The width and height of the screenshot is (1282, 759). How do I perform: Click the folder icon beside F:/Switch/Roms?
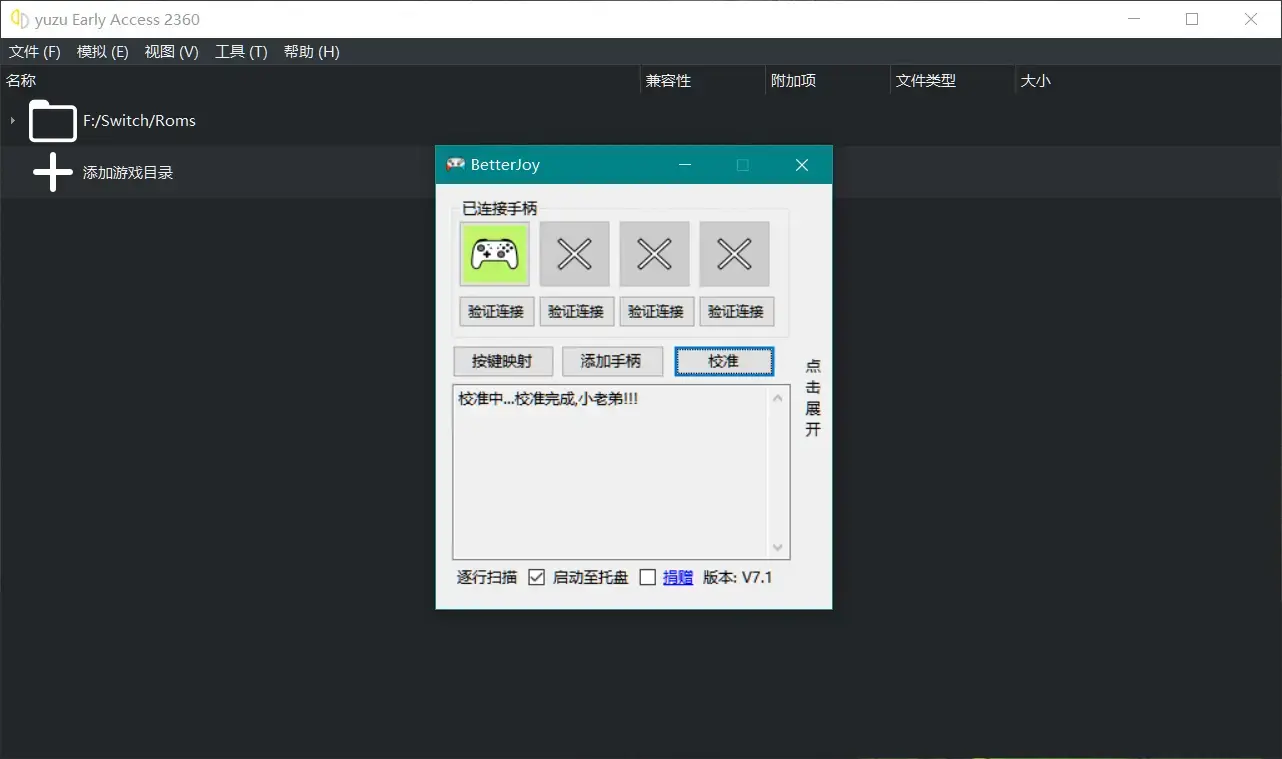coord(53,121)
